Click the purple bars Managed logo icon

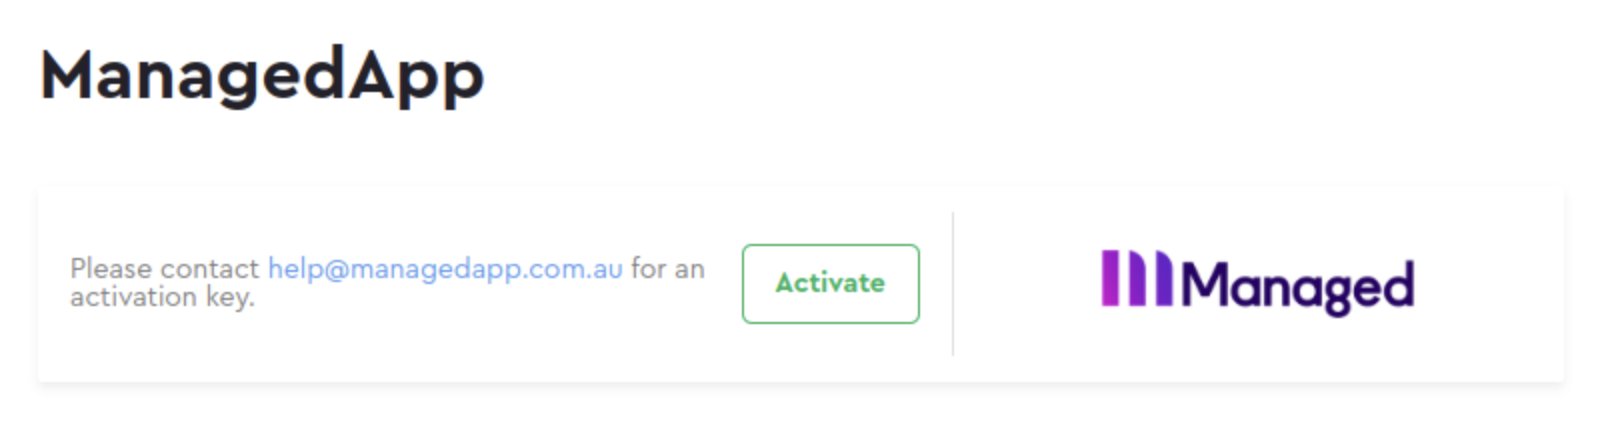(x=1137, y=278)
